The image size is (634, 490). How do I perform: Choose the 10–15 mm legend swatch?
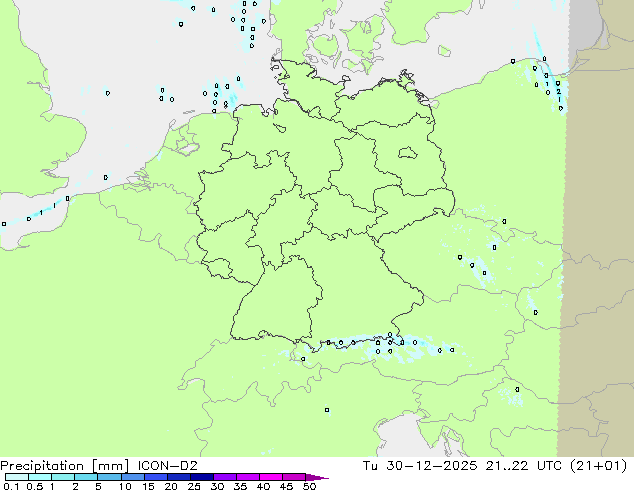132,477
